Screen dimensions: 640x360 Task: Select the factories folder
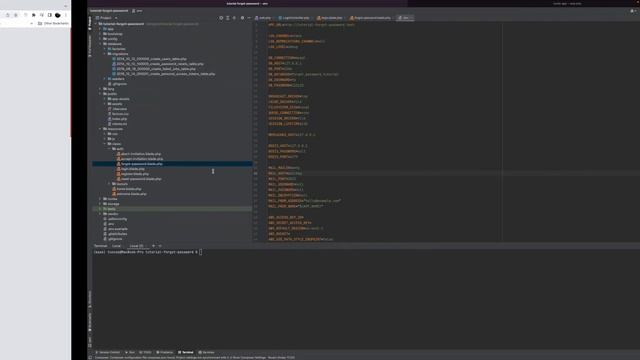point(116,49)
